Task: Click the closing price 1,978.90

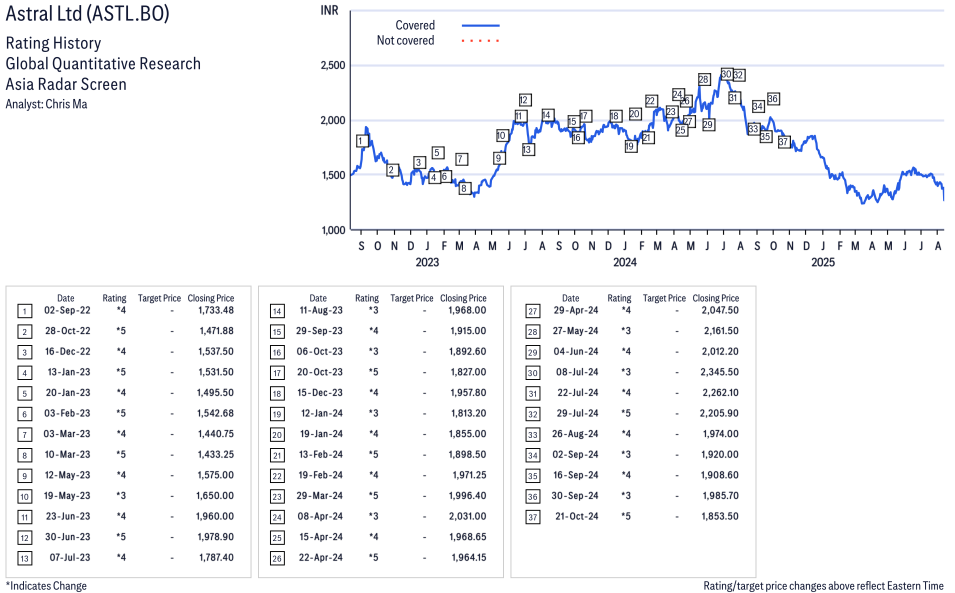Action: pyautogui.click(x=215, y=537)
